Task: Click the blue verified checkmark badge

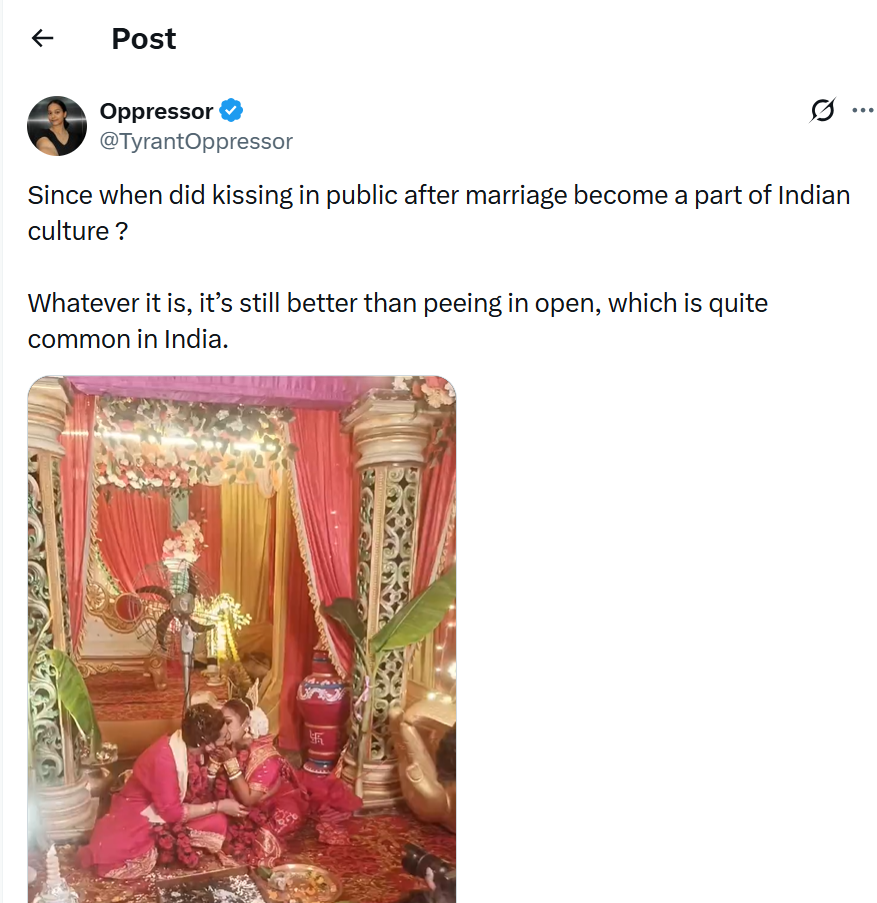Action: 232,111
